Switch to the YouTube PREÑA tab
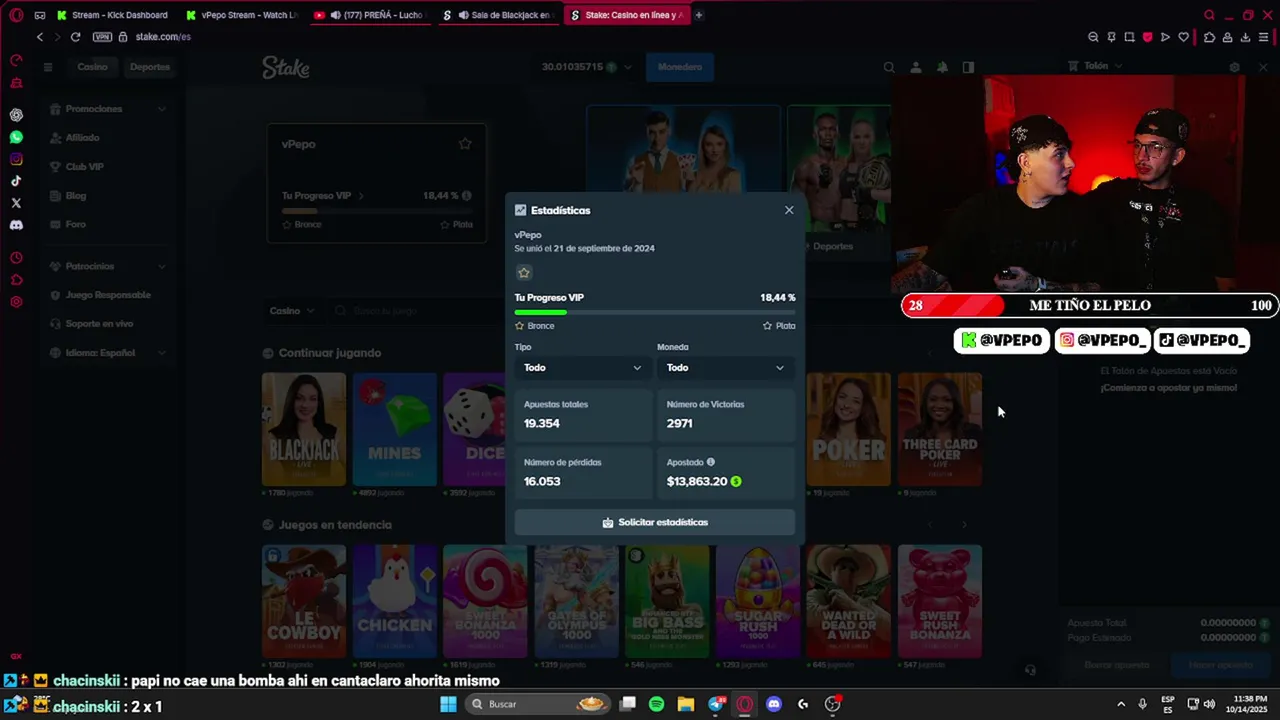The image size is (1280, 720). [x=371, y=15]
